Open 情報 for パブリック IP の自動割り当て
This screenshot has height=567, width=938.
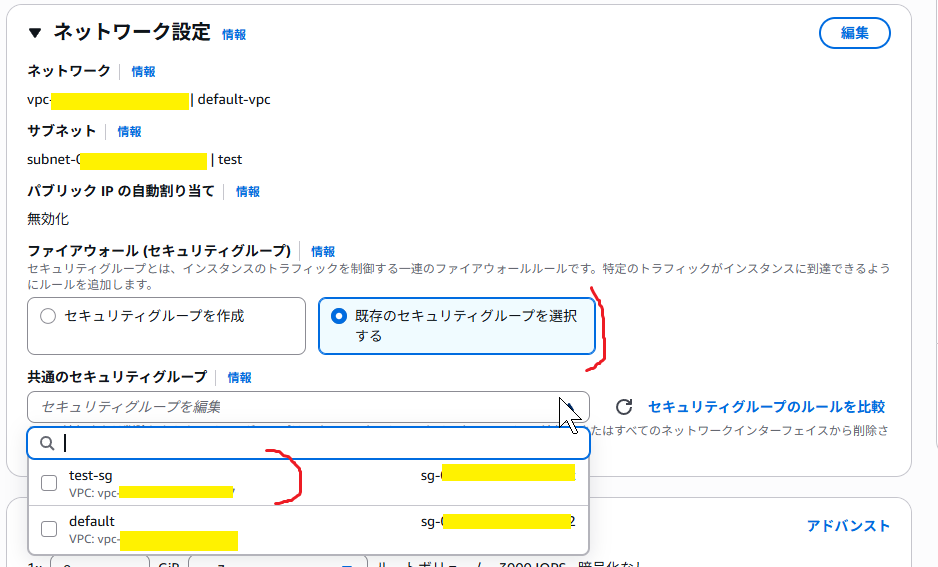(248, 192)
